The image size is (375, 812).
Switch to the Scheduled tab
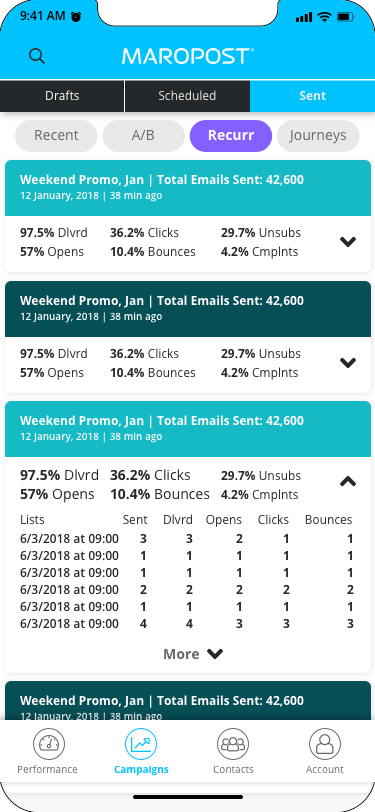(x=187, y=96)
